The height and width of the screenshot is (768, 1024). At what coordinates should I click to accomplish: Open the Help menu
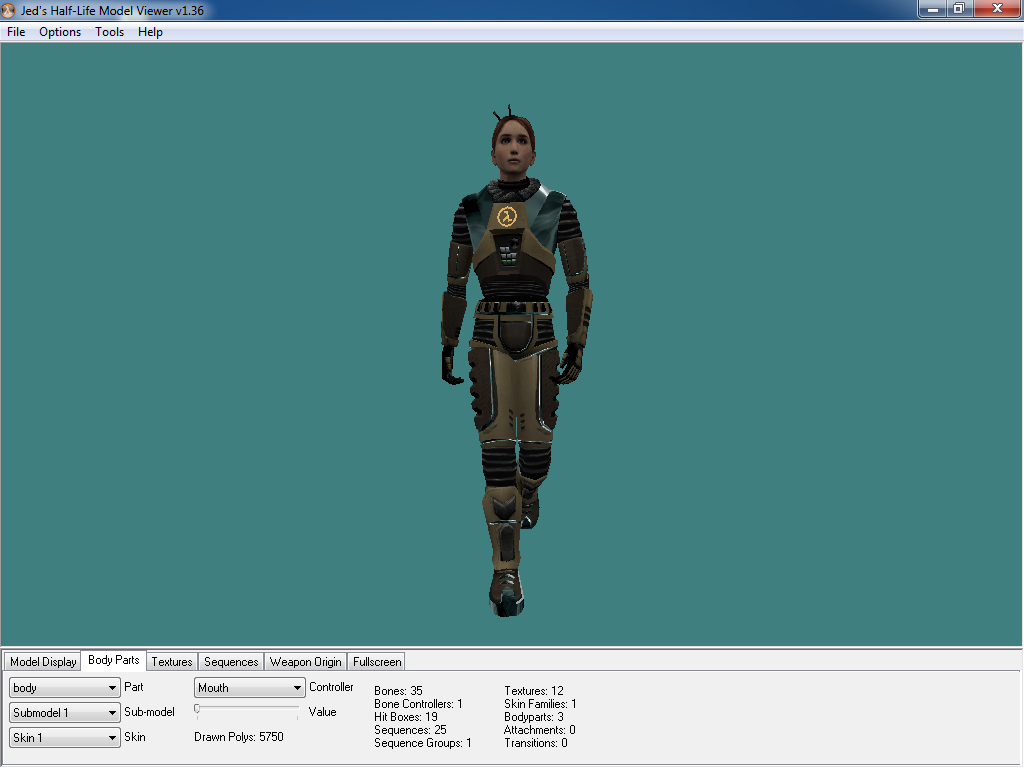click(150, 32)
